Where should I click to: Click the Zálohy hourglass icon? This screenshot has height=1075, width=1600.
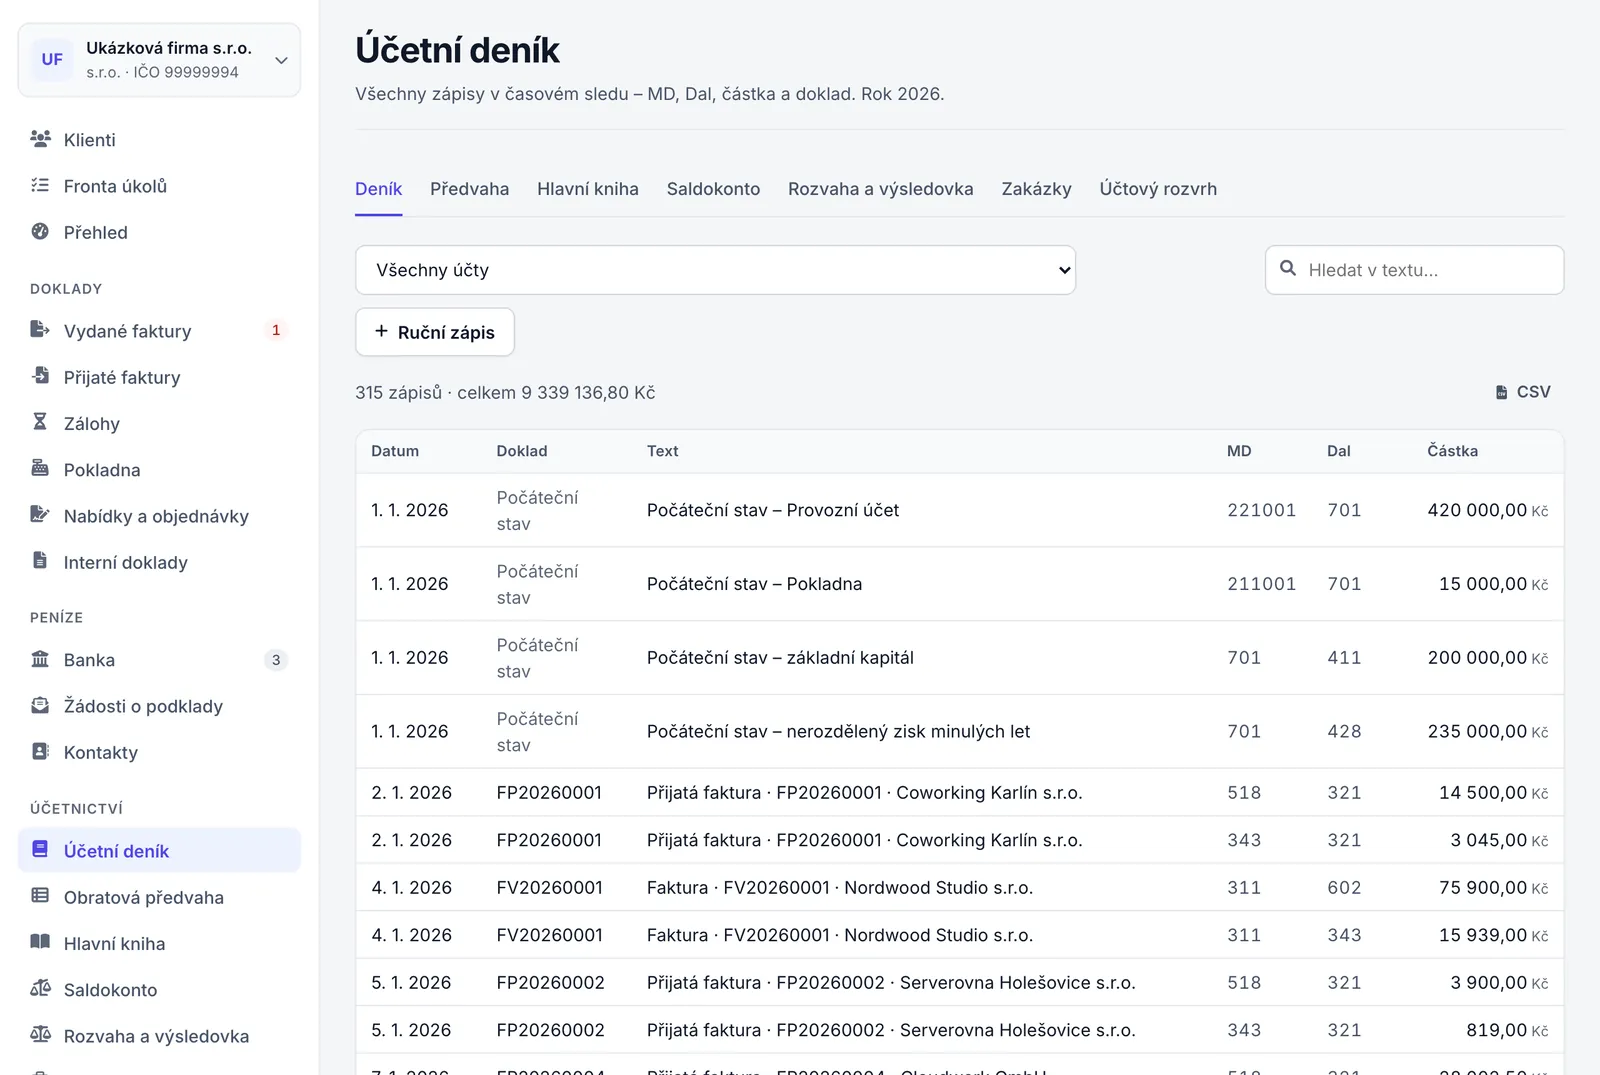pos(40,421)
